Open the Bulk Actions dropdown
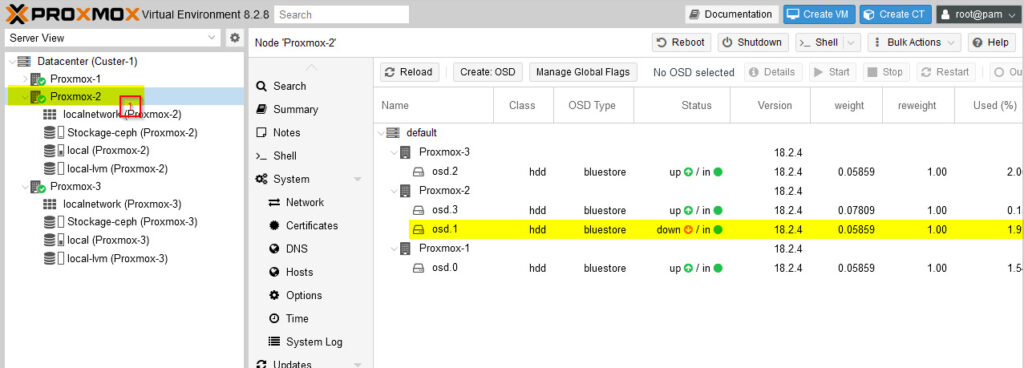Screen dimensions: 1024x368 [914, 42]
